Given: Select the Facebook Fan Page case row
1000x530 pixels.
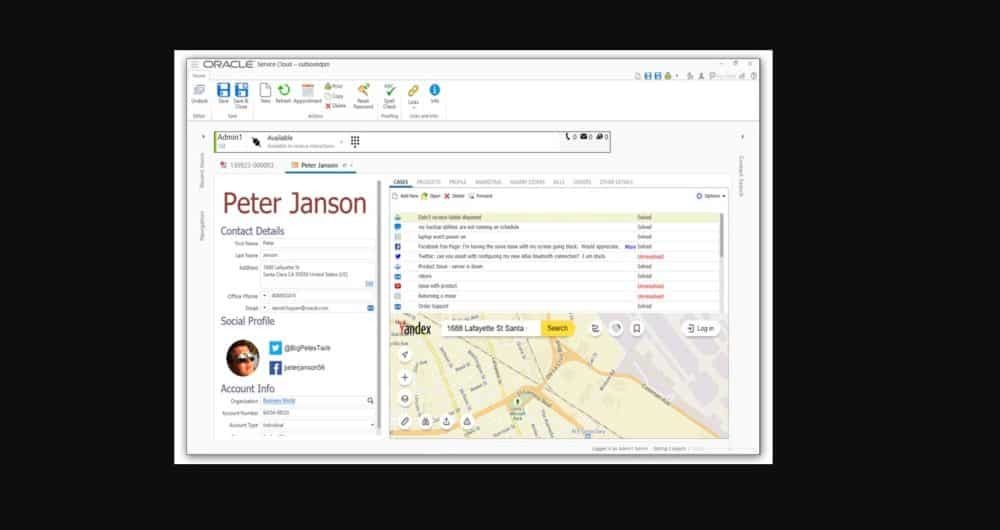Looking at the screenshot, I should point(556,247).
